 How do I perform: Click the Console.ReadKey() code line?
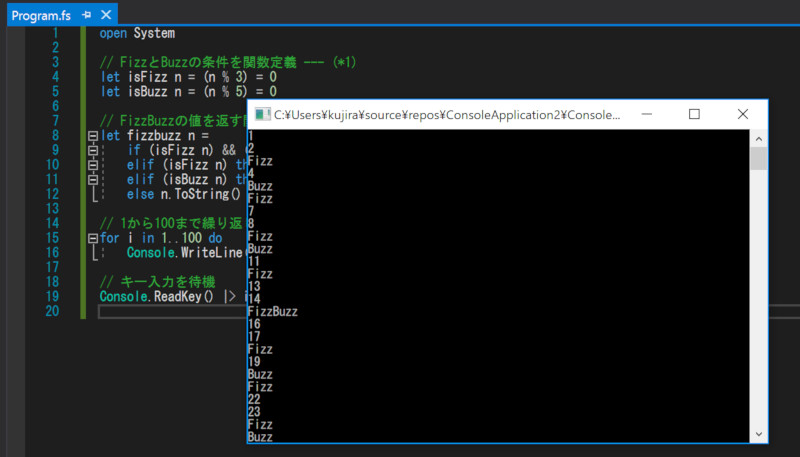(160, 297)
